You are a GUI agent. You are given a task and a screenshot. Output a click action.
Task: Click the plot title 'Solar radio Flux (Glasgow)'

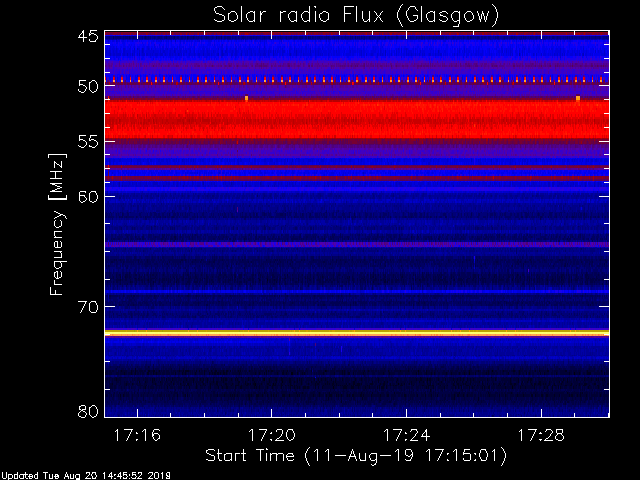(x=356, y=16)
